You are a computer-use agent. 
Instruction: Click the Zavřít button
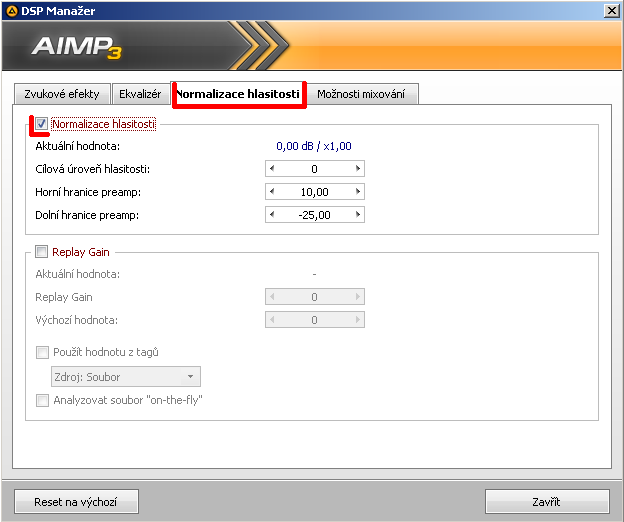click(x=547, y=502)
